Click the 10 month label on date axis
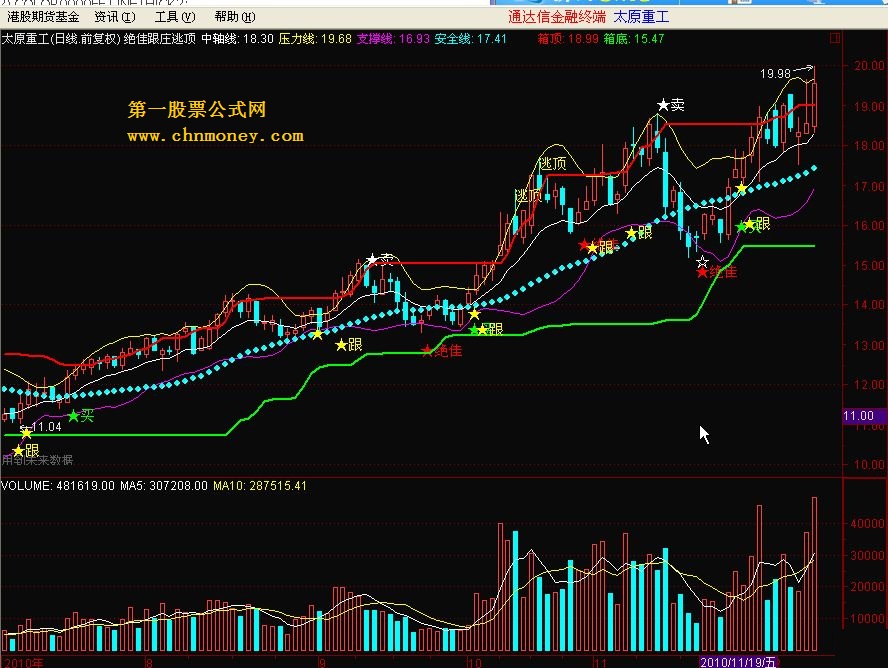The height and width of the screenshot is (668, 888). [x=474, y=662]
